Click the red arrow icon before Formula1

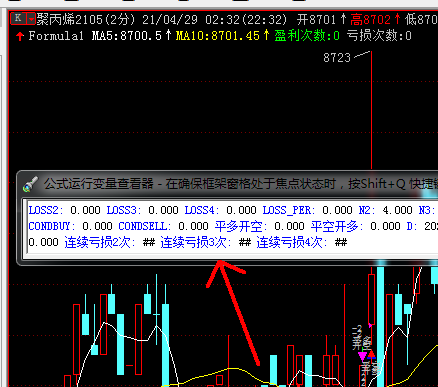tap(20, 36)
